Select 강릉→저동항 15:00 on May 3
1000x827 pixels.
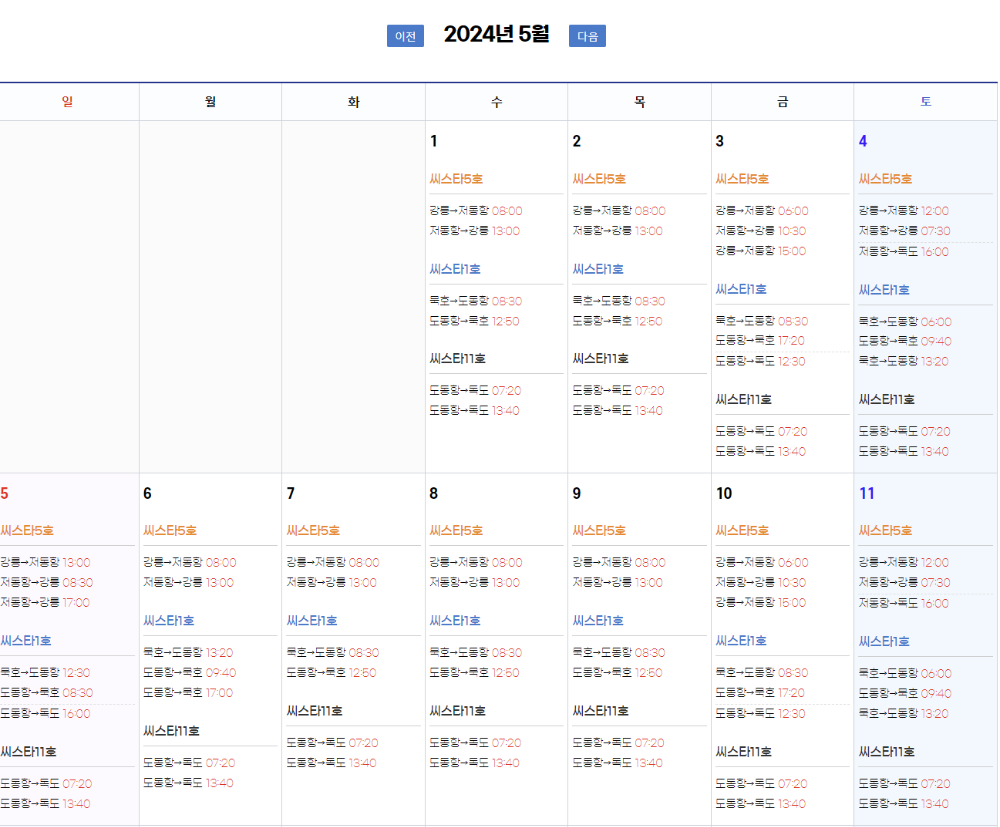(x=761, y=251)
